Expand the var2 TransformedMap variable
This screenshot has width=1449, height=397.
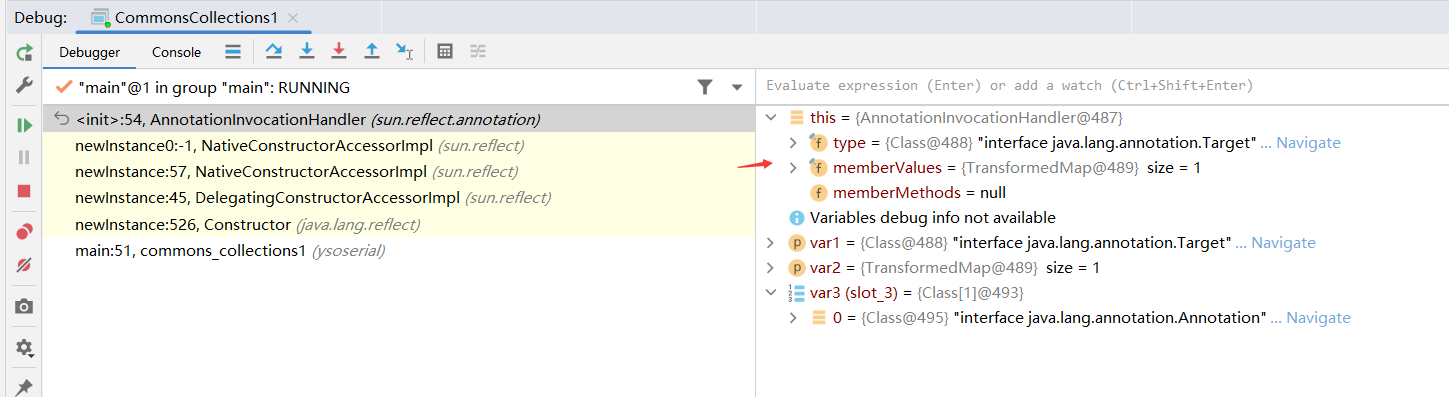[770, 268]
